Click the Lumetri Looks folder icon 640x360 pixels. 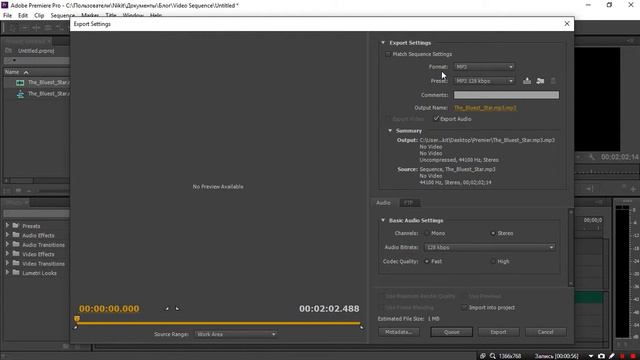(x=16, y=272)
